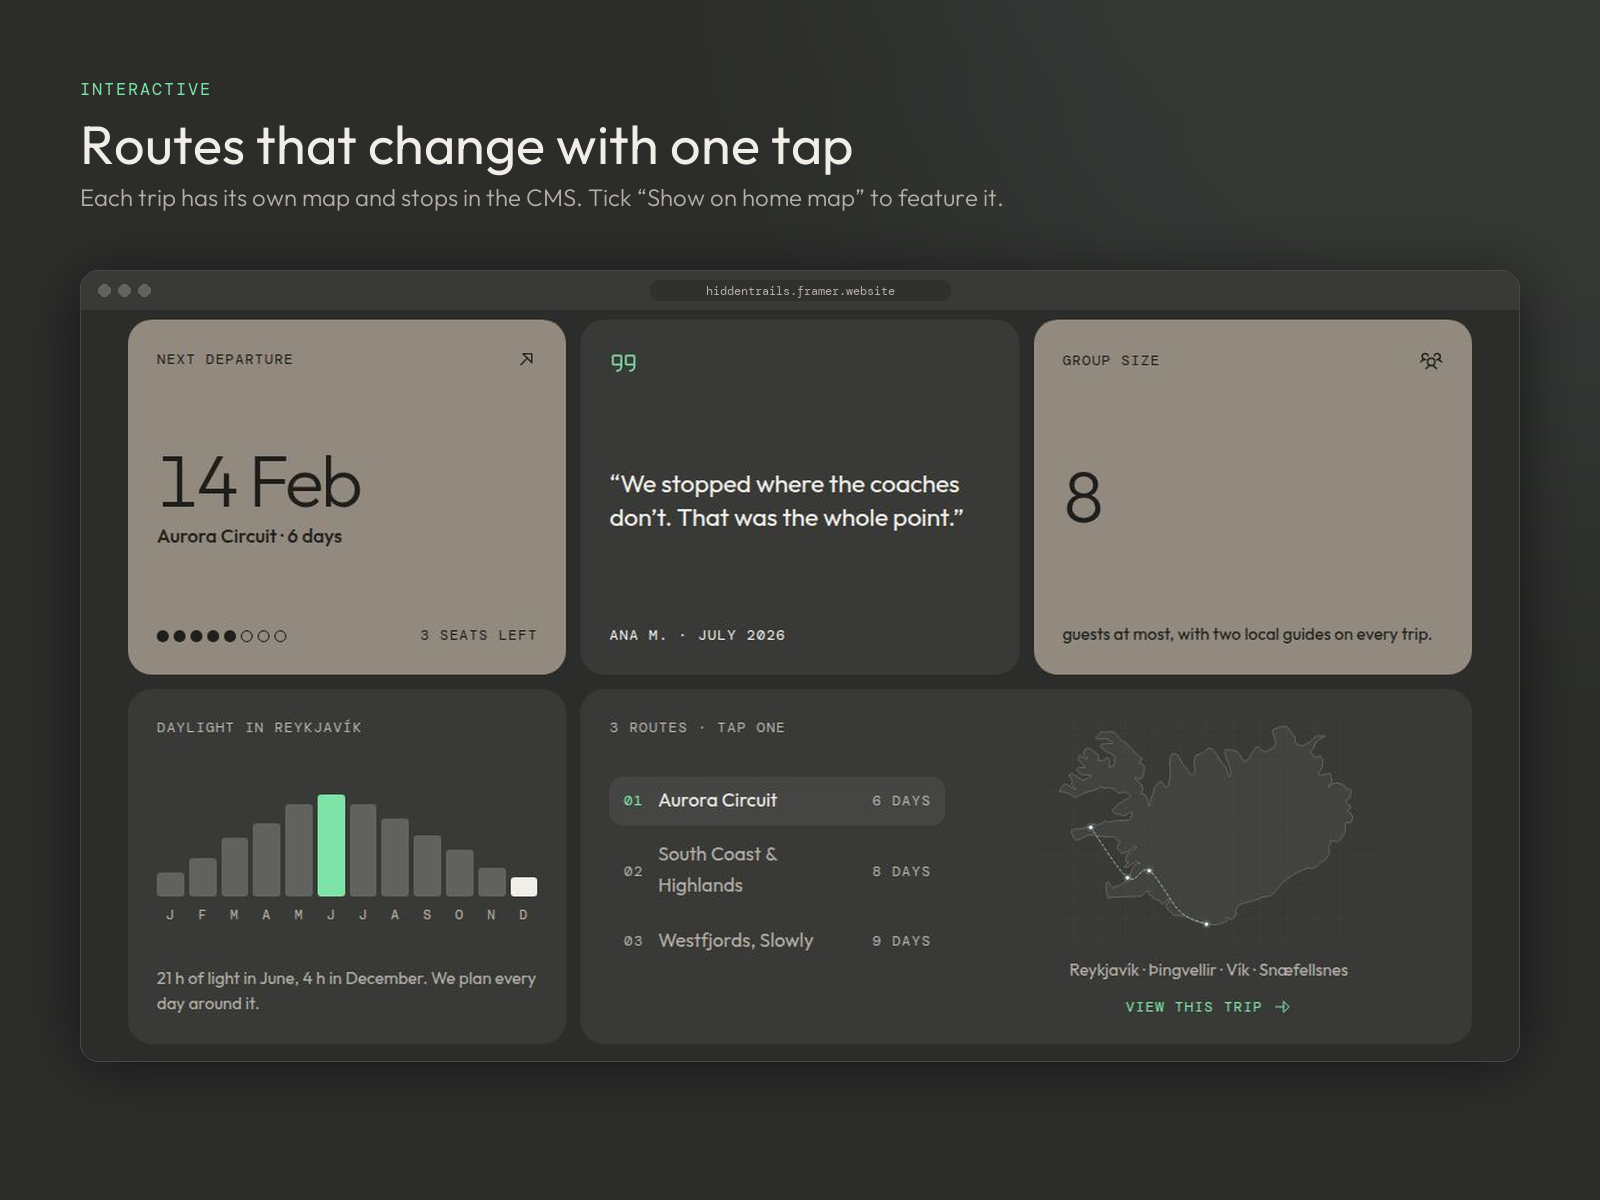Click the 3 Seats Left label
This screenshot has width=1600, height=1200.
click(478, 635)
